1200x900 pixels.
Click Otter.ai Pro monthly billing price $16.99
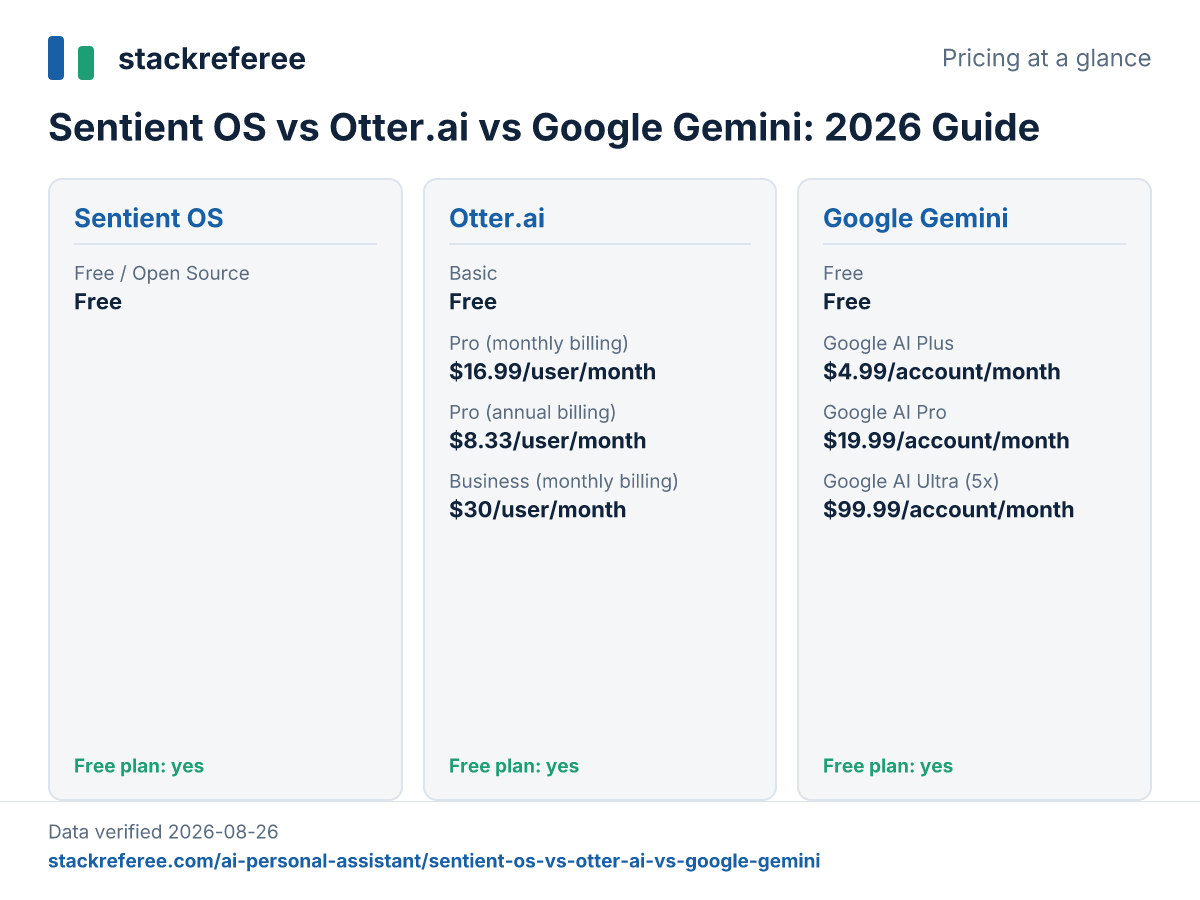(x=552, y=372)
